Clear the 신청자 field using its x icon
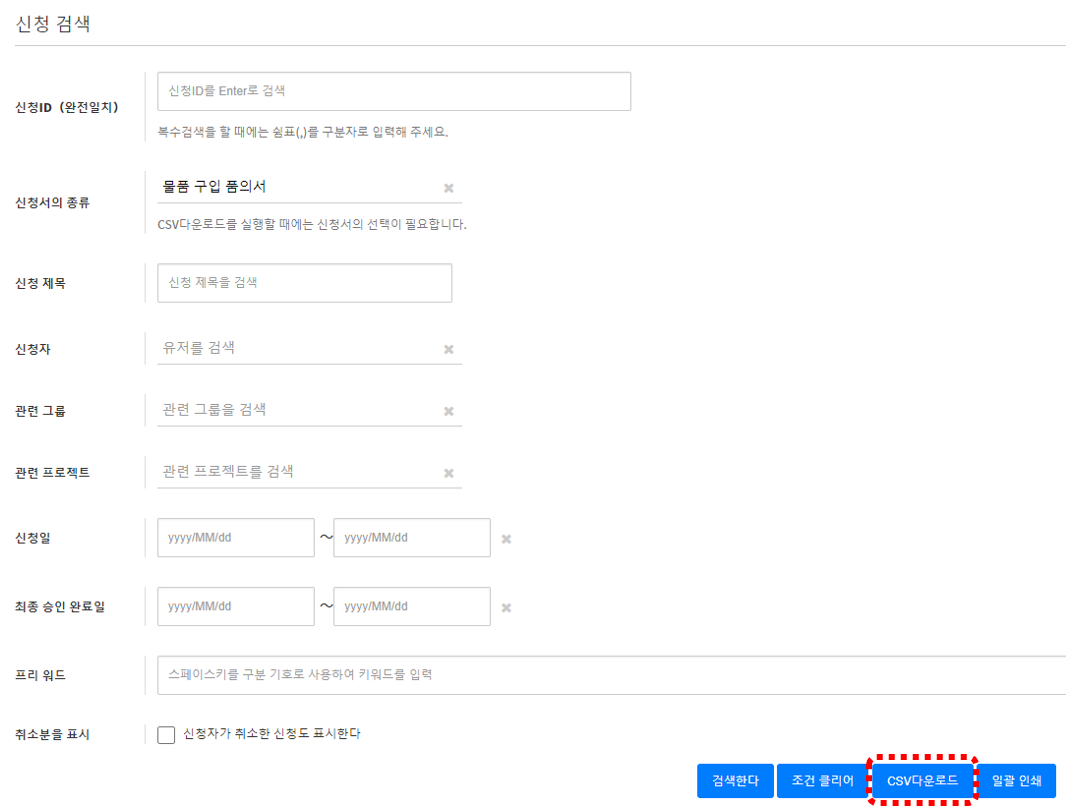Screen dimensions: 1066x808 point(448,349)
